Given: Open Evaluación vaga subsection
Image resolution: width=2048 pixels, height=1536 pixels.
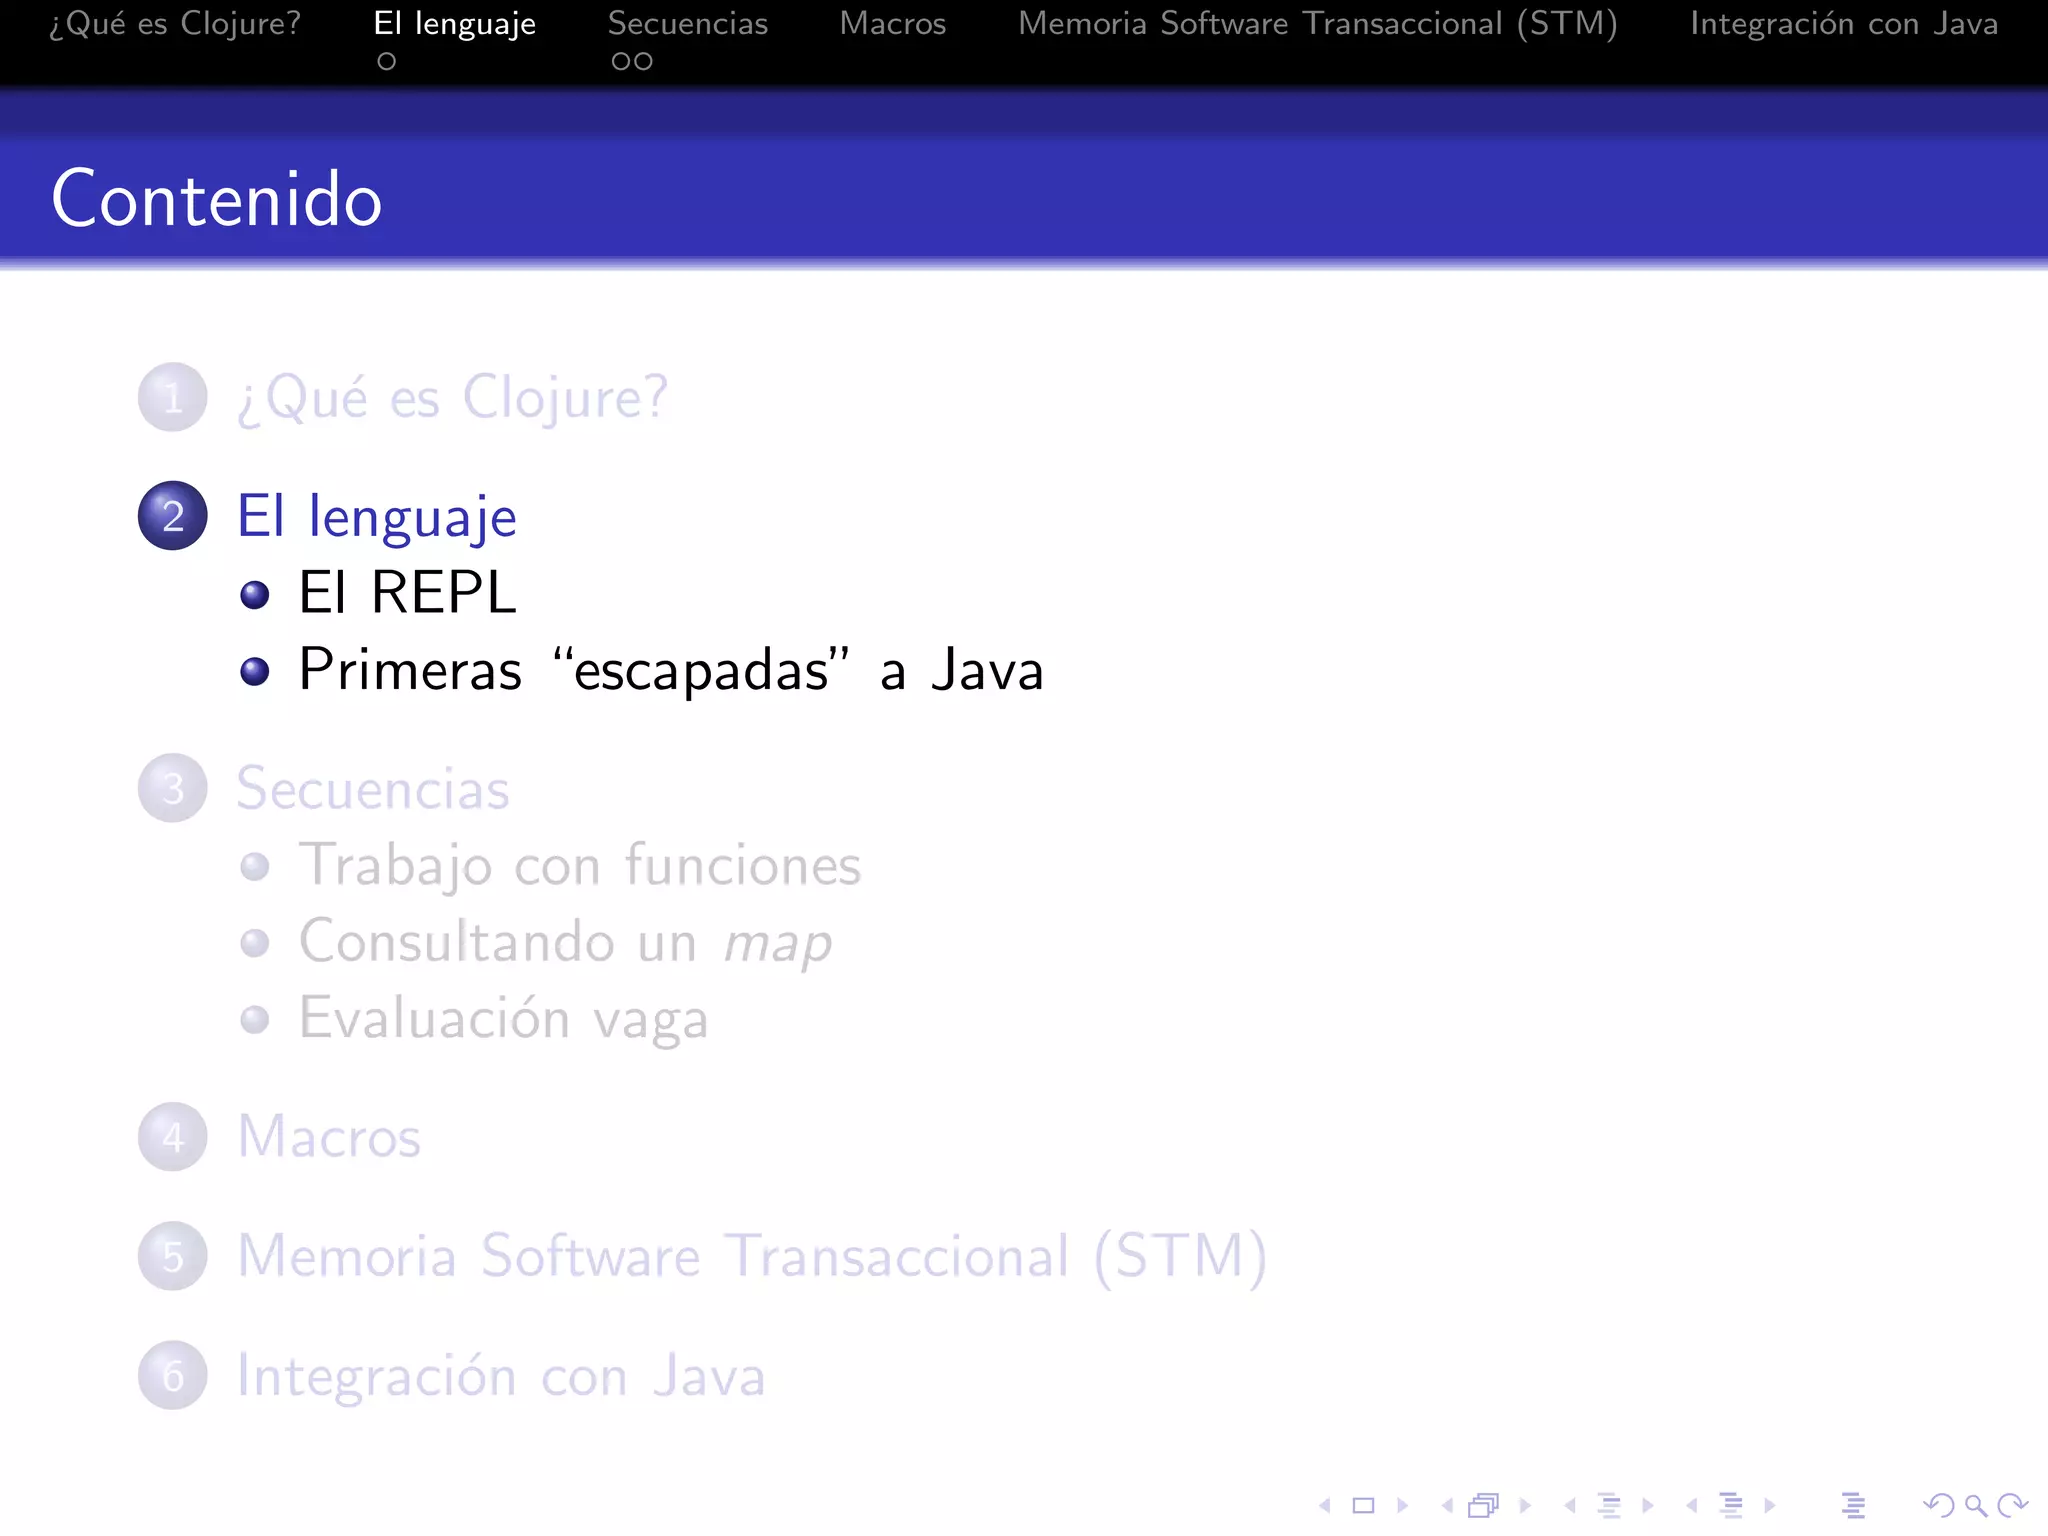Looking at the screenshot, I should click(504, 1019).
